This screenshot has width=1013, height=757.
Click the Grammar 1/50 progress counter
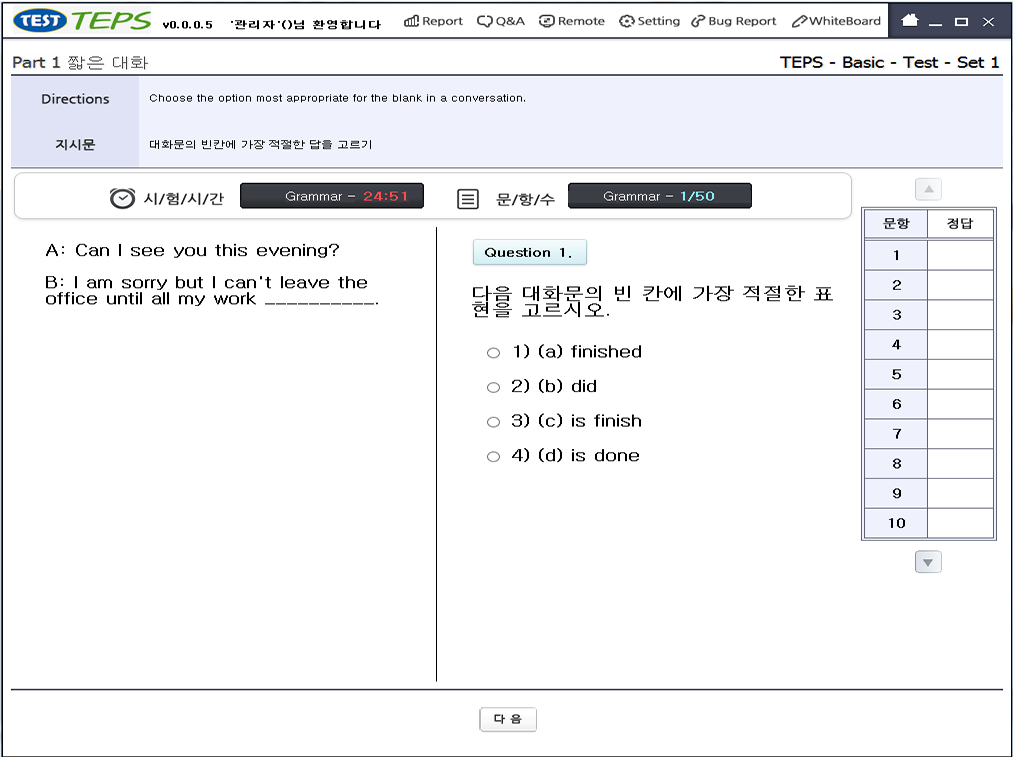[659, 196]
